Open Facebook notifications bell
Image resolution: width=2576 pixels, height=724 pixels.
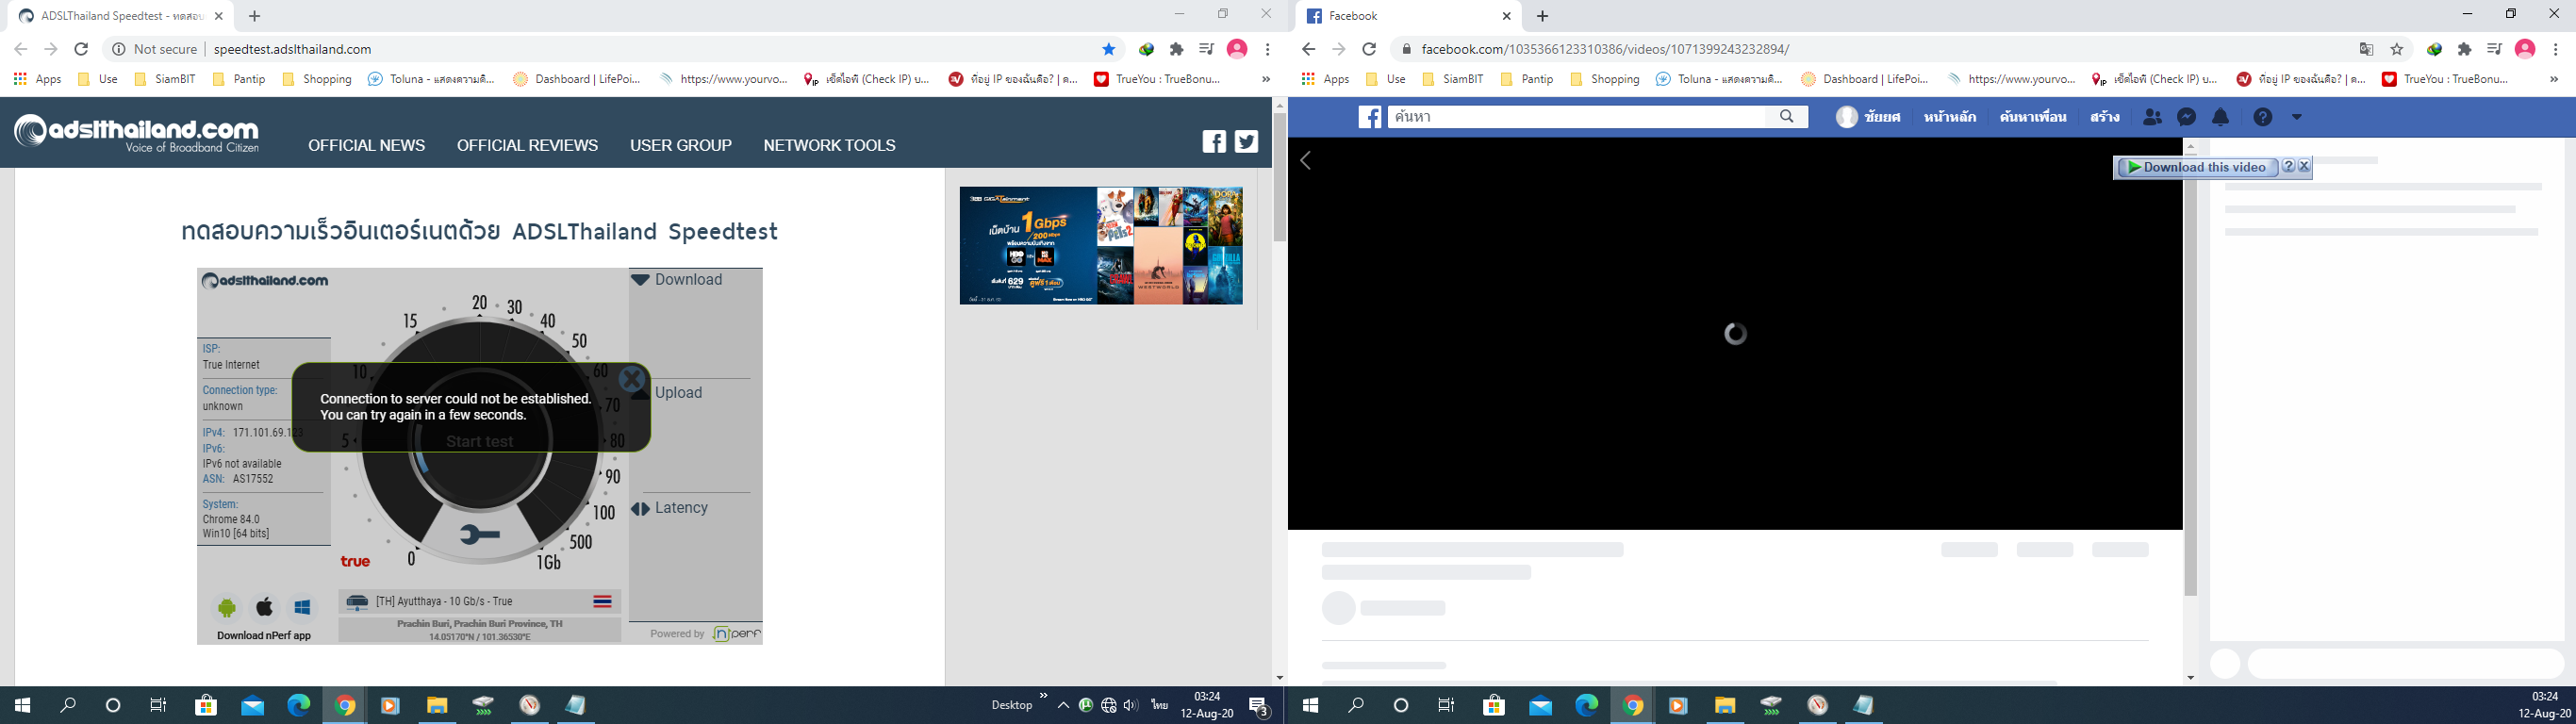pyautogui.click(x=2220, y=117)
